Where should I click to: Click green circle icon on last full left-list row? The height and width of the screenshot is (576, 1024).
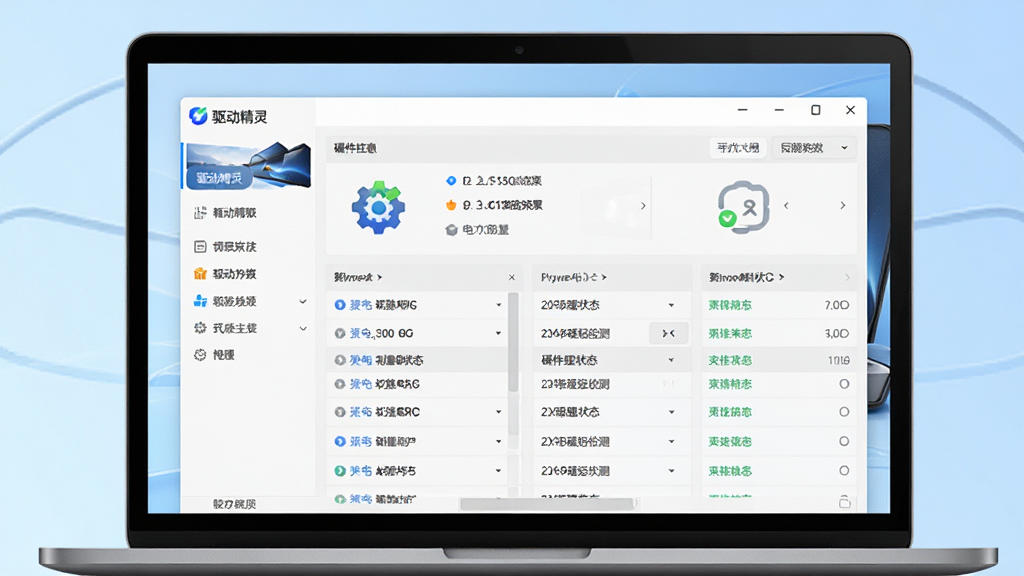point(340,471)
